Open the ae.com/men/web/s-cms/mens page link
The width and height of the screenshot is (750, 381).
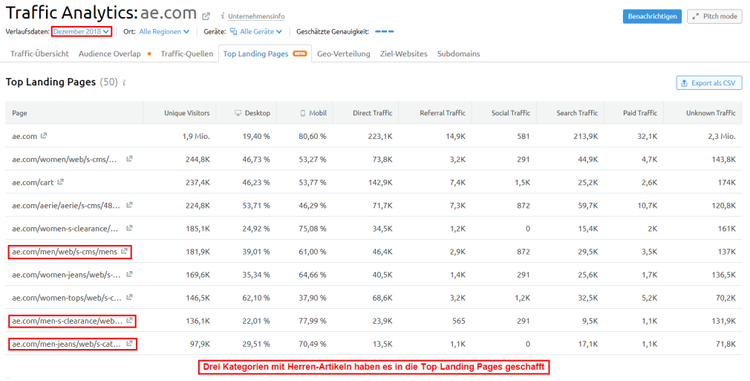click(65, 251)
